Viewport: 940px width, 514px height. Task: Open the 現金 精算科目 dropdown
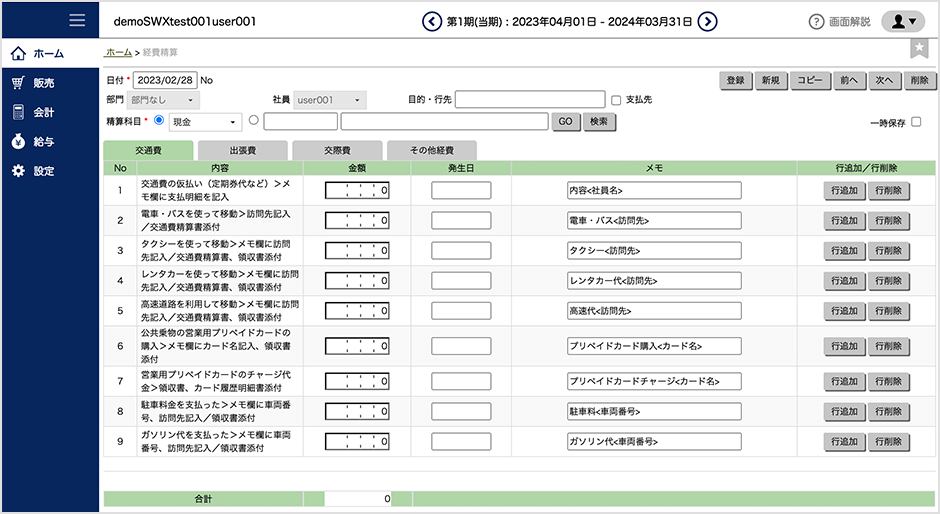tap(206, 122)
